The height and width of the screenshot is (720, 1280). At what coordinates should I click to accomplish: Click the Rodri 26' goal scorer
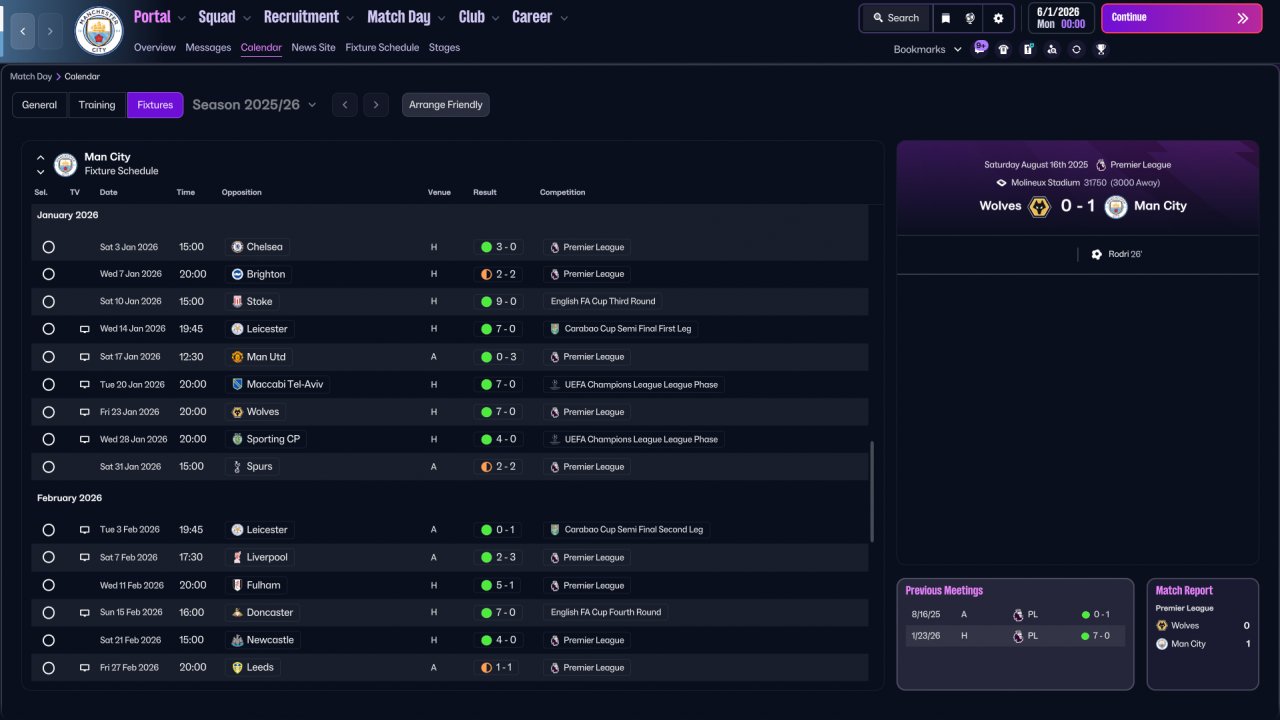tap(1117, 255)
